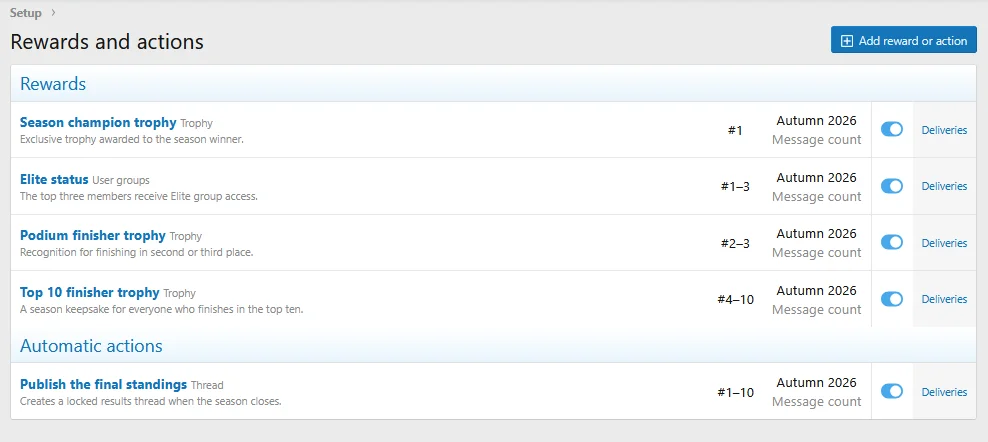
Task: Toggle off Publish the final standings
Action: click(892, 391)
